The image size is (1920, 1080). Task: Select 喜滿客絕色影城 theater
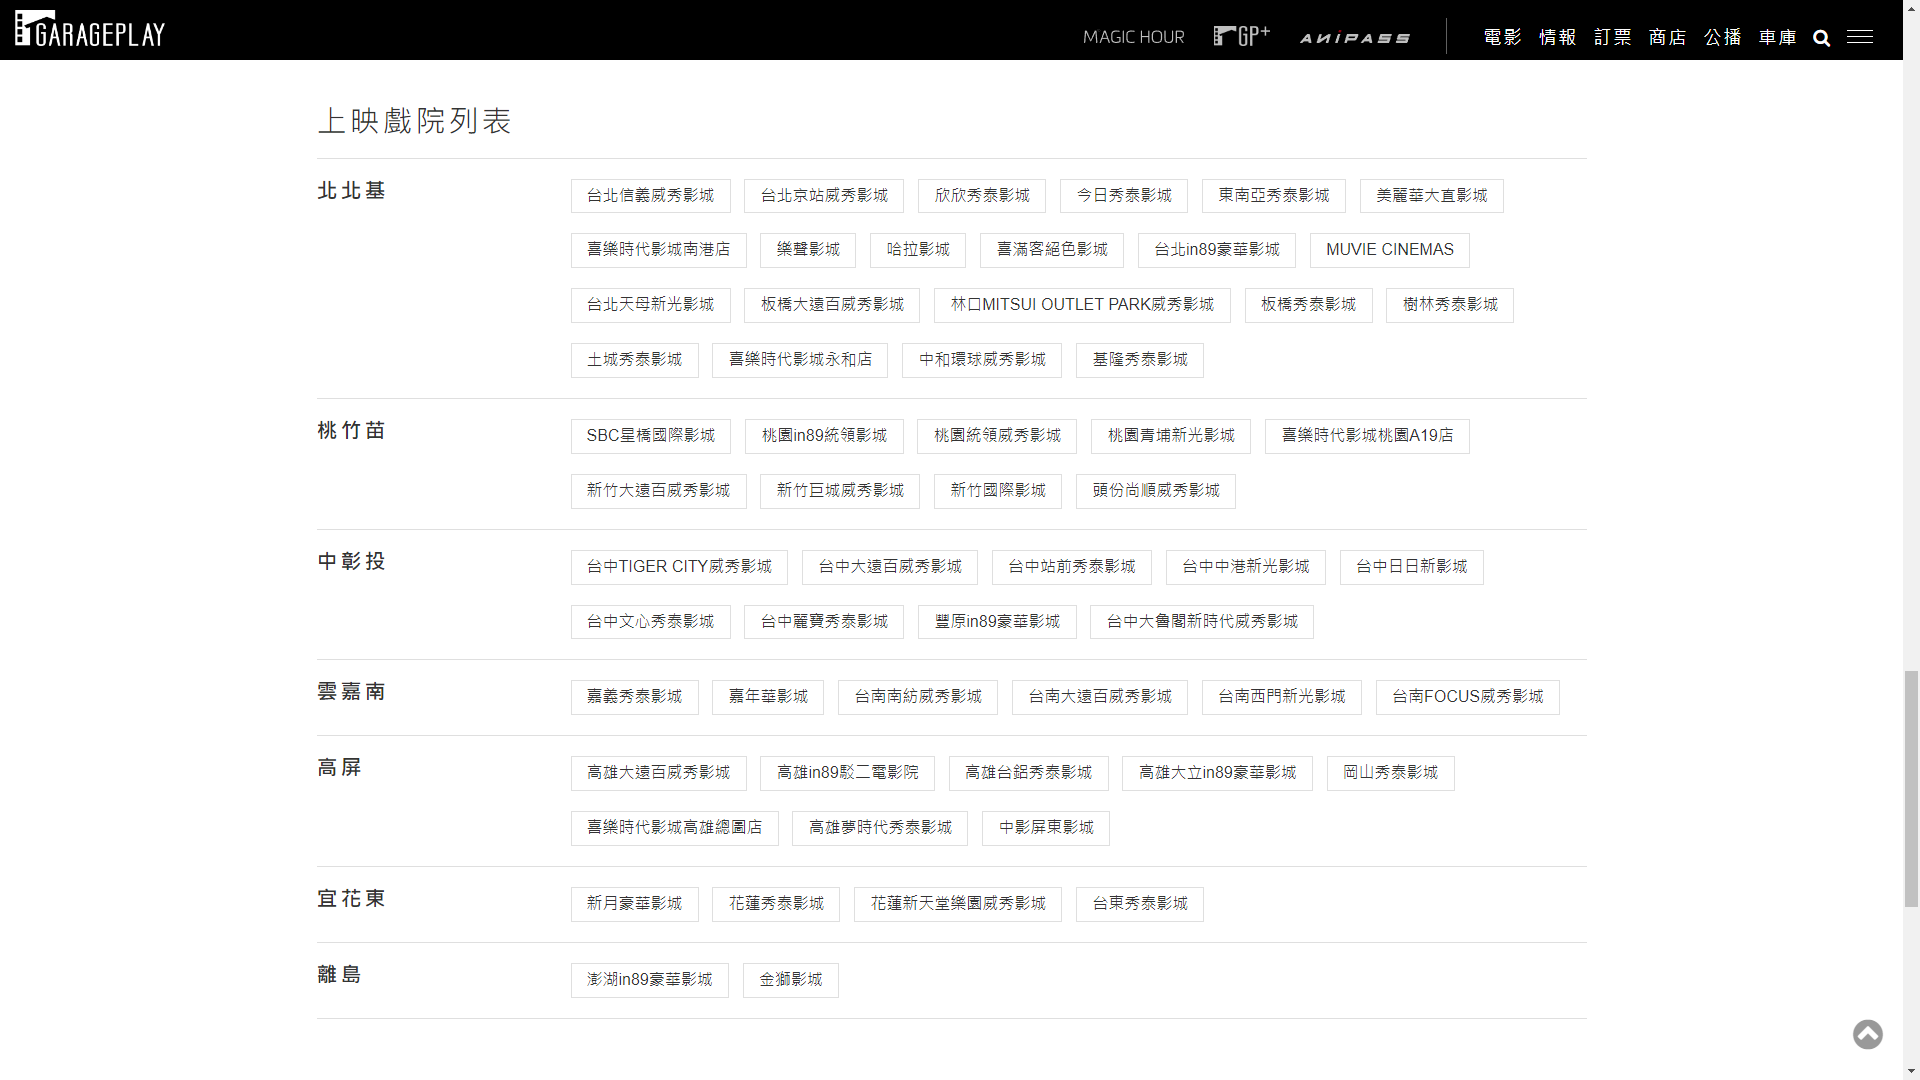tap(1052, 250)
